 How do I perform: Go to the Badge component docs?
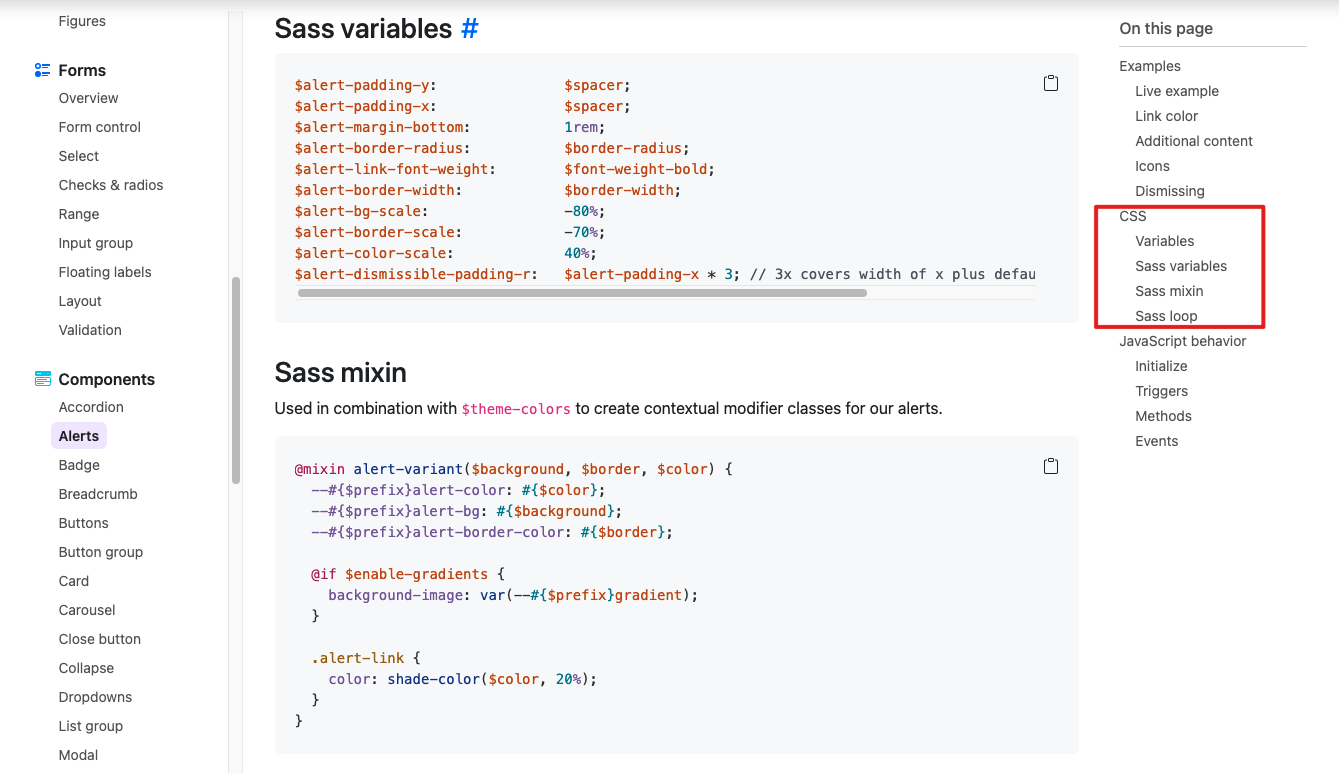tap(79, 465)
